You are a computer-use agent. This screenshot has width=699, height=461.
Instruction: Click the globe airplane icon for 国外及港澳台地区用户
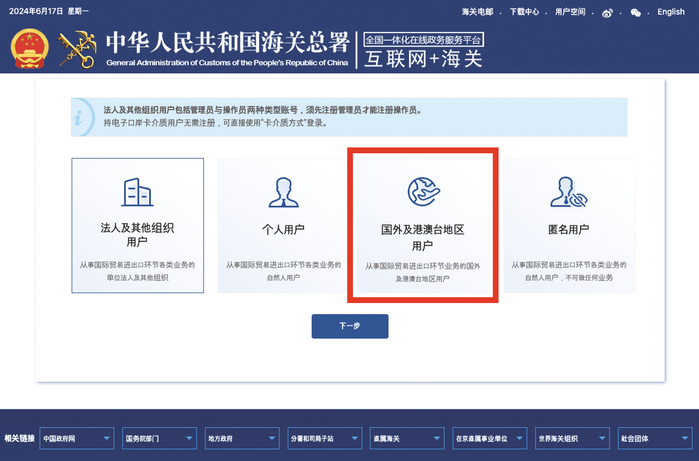[x=424, y=192]
